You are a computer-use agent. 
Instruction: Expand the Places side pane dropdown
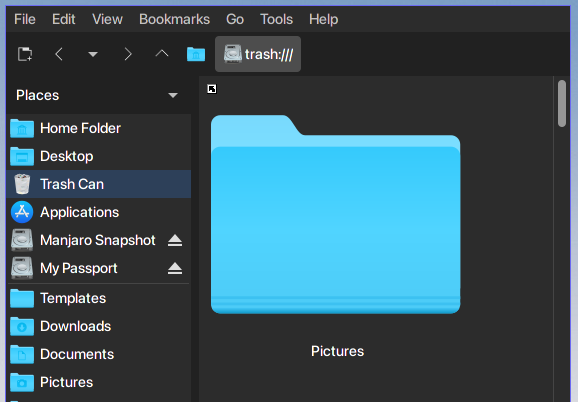(173, 95)
